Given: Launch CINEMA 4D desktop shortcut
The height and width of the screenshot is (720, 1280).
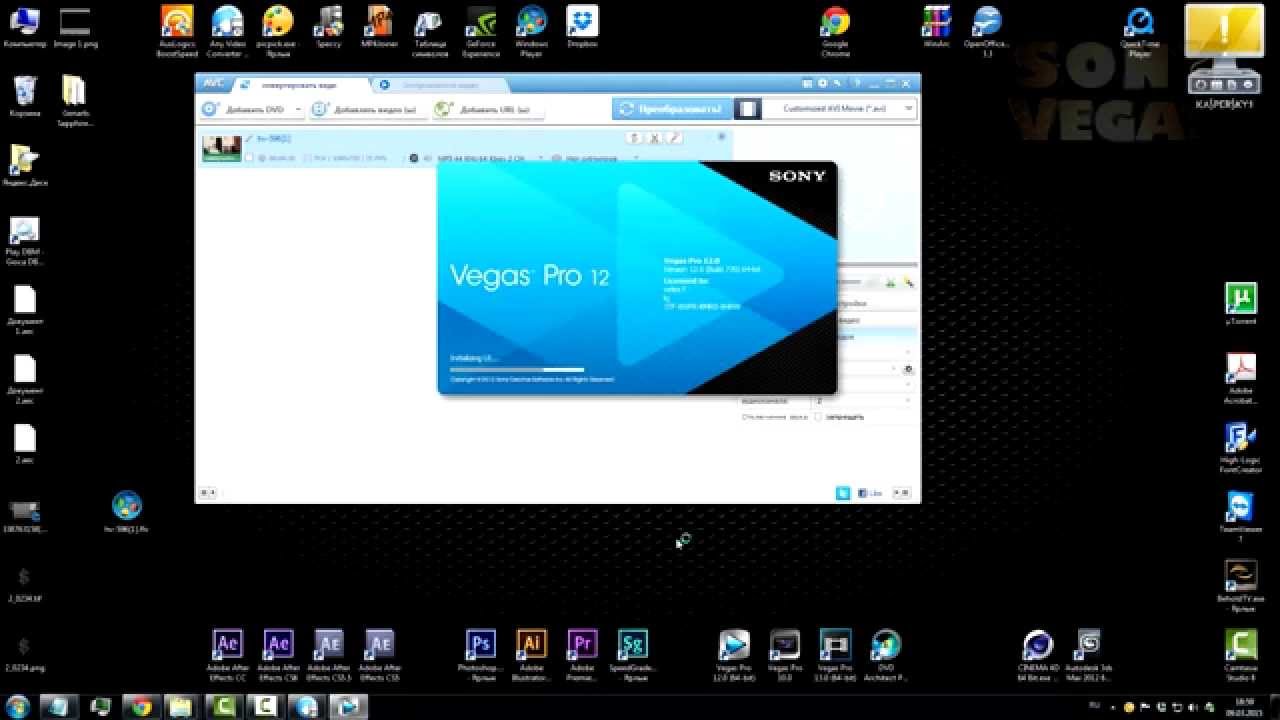Looking at the screenshot, I should click(1038, 655).
